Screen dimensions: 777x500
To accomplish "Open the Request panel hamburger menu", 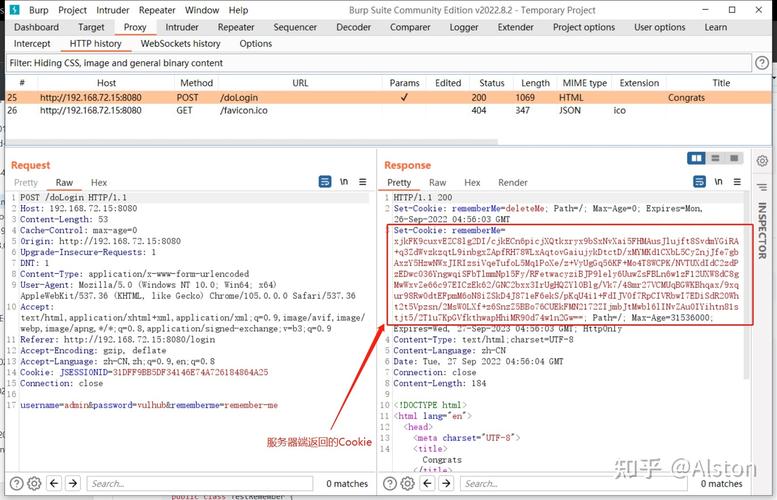I will [x=363, y=182].
